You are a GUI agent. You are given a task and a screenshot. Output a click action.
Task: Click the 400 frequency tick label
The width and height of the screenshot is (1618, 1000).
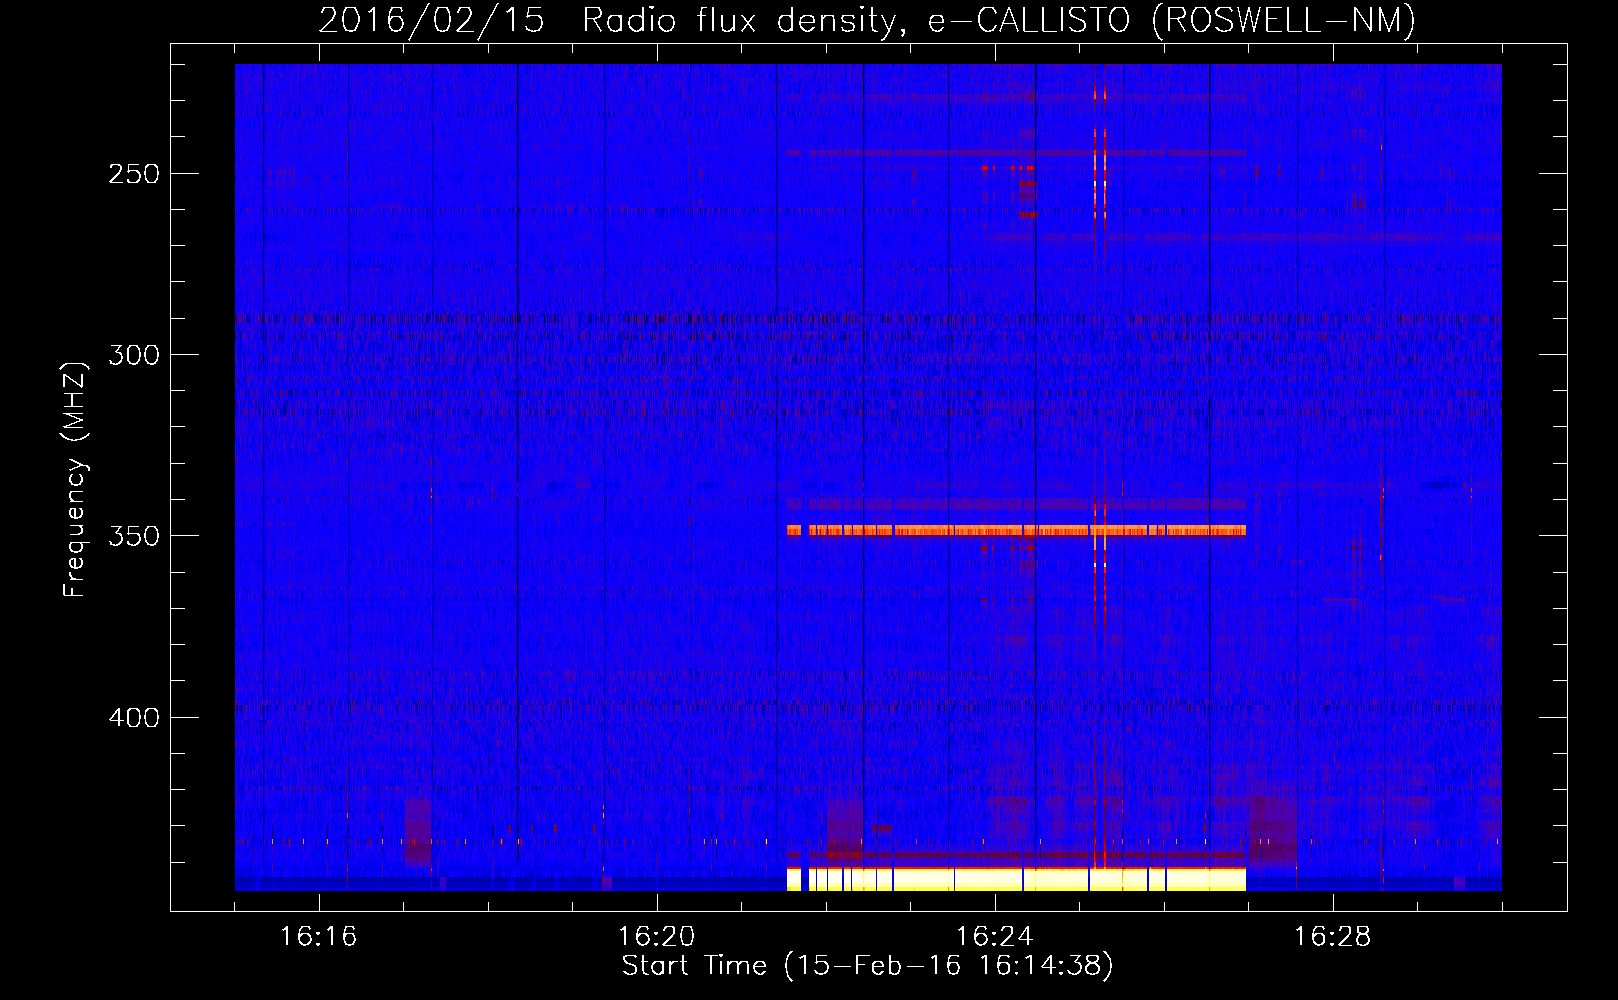tap(134, 718)
